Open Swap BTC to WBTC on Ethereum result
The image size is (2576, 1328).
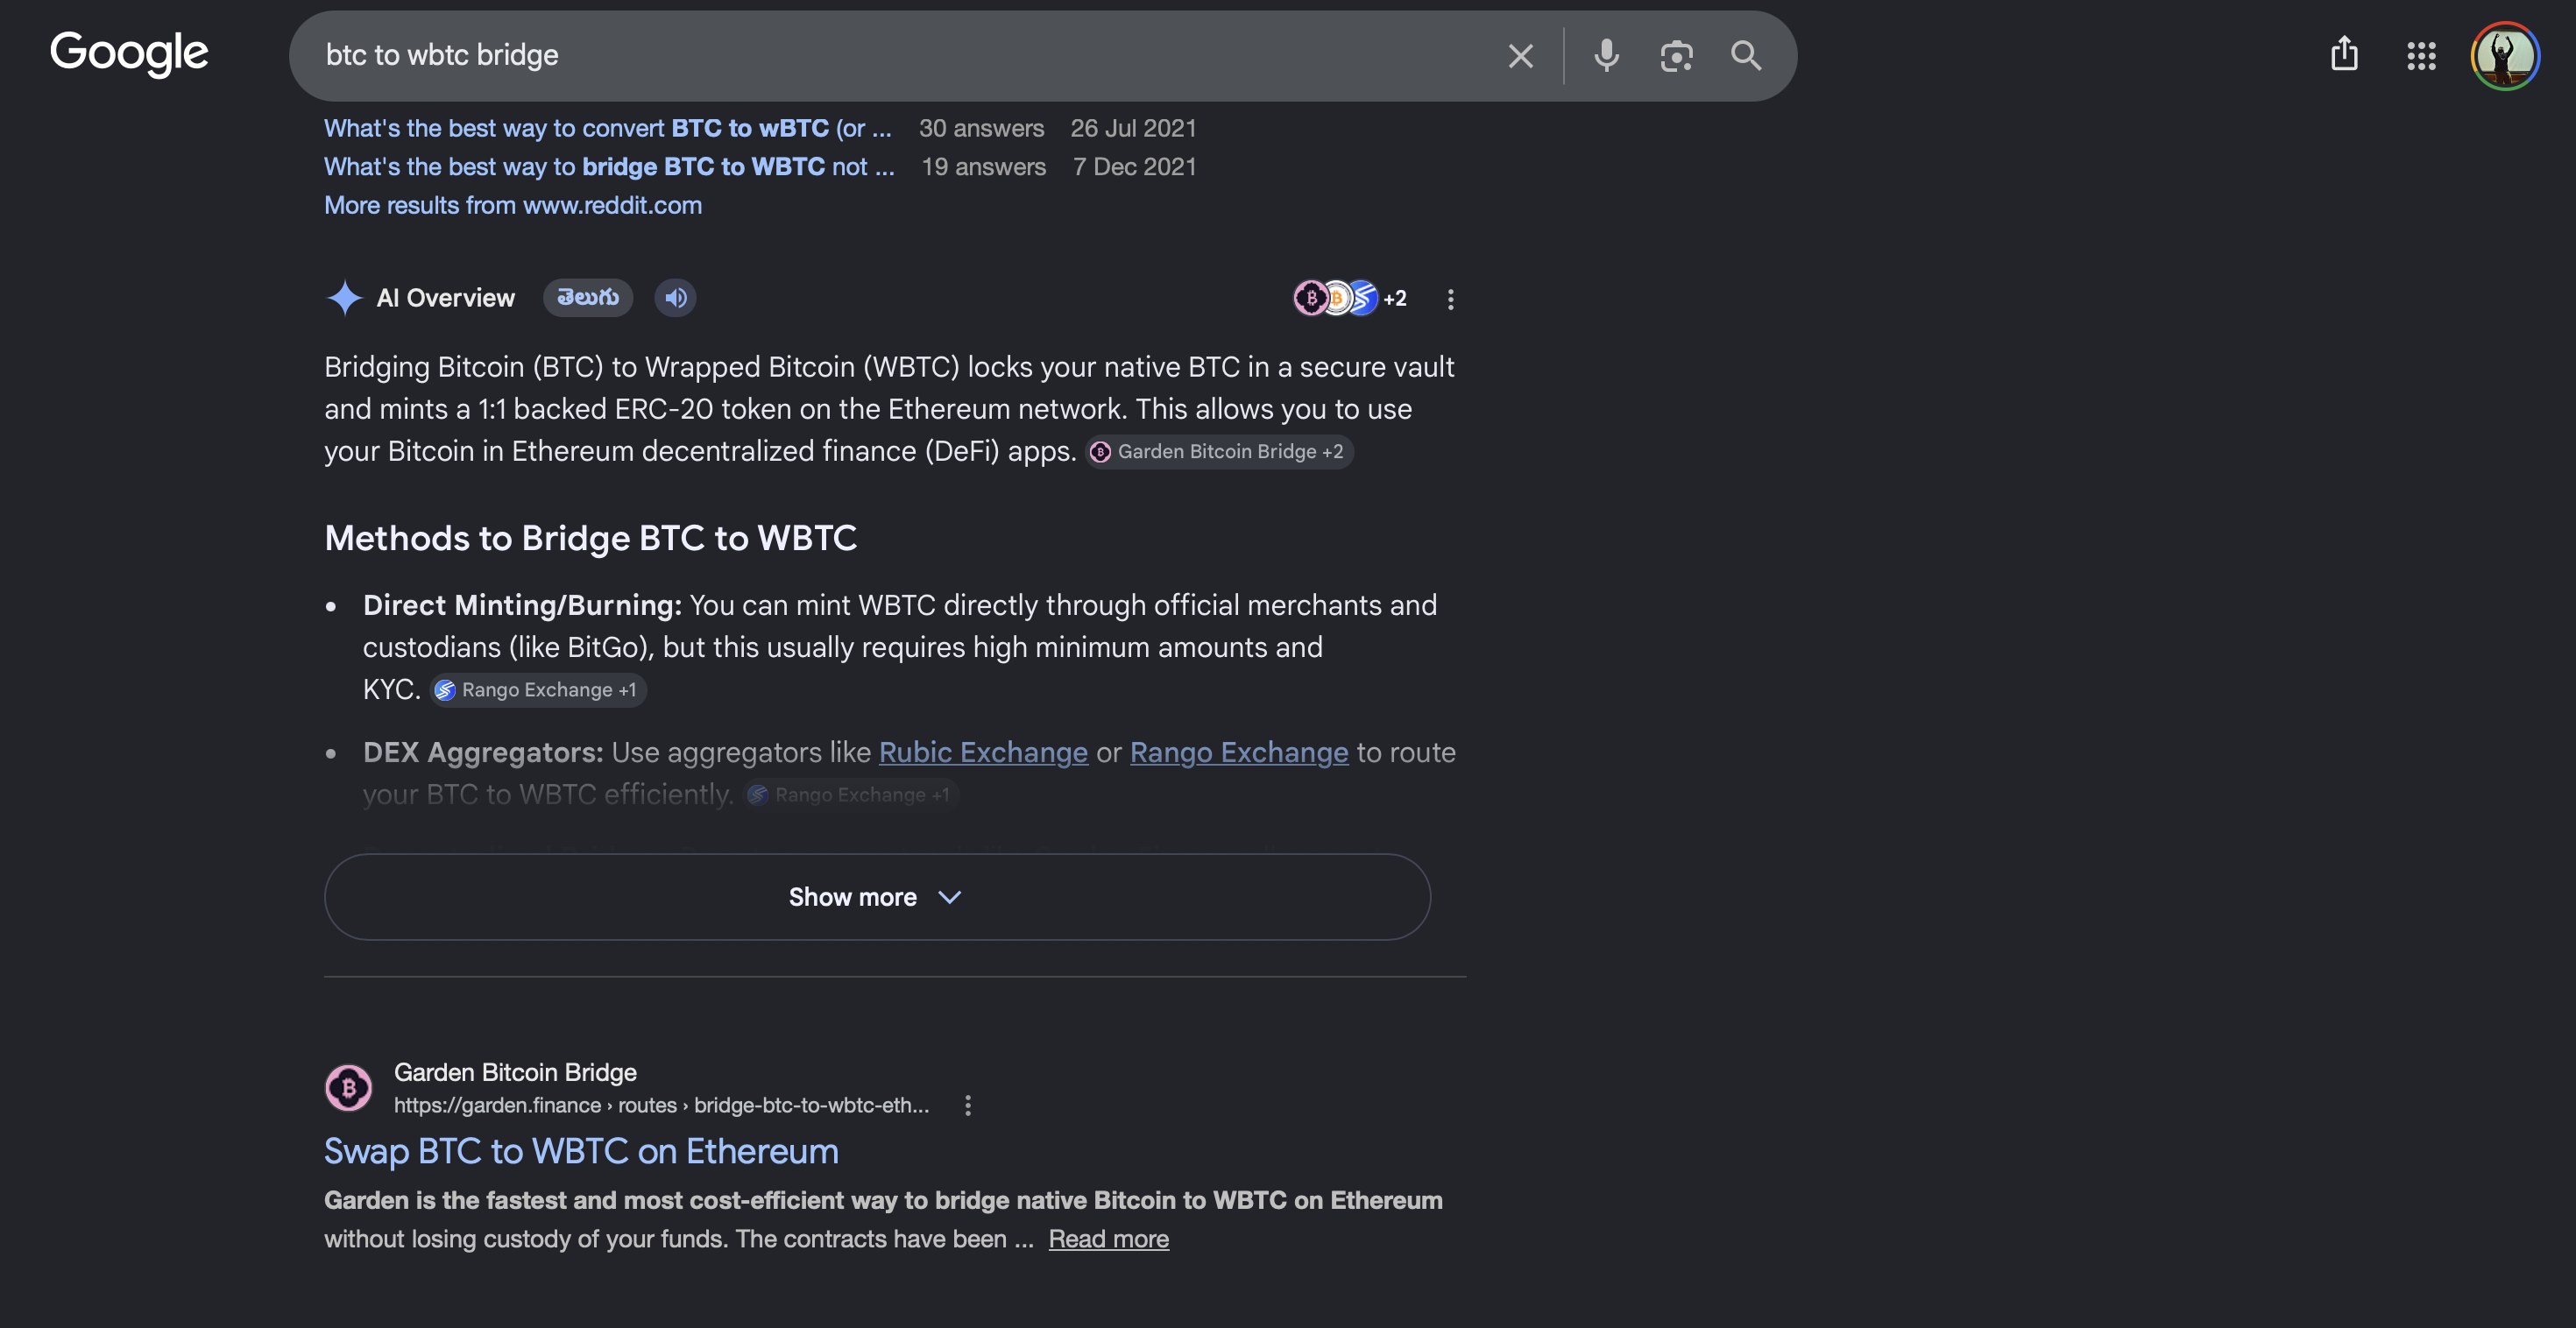click(581, 1151)
